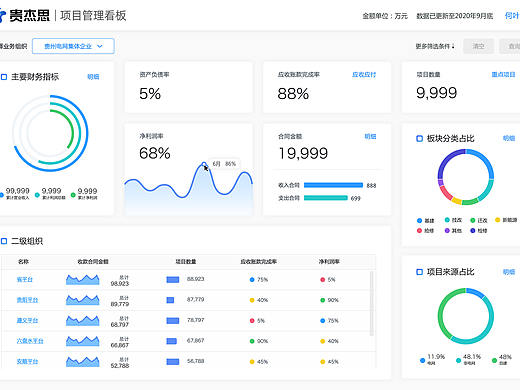
Task: Toggle the 新能源 yellow legend item
Action: pyautogui.click(x=506, y=220)
